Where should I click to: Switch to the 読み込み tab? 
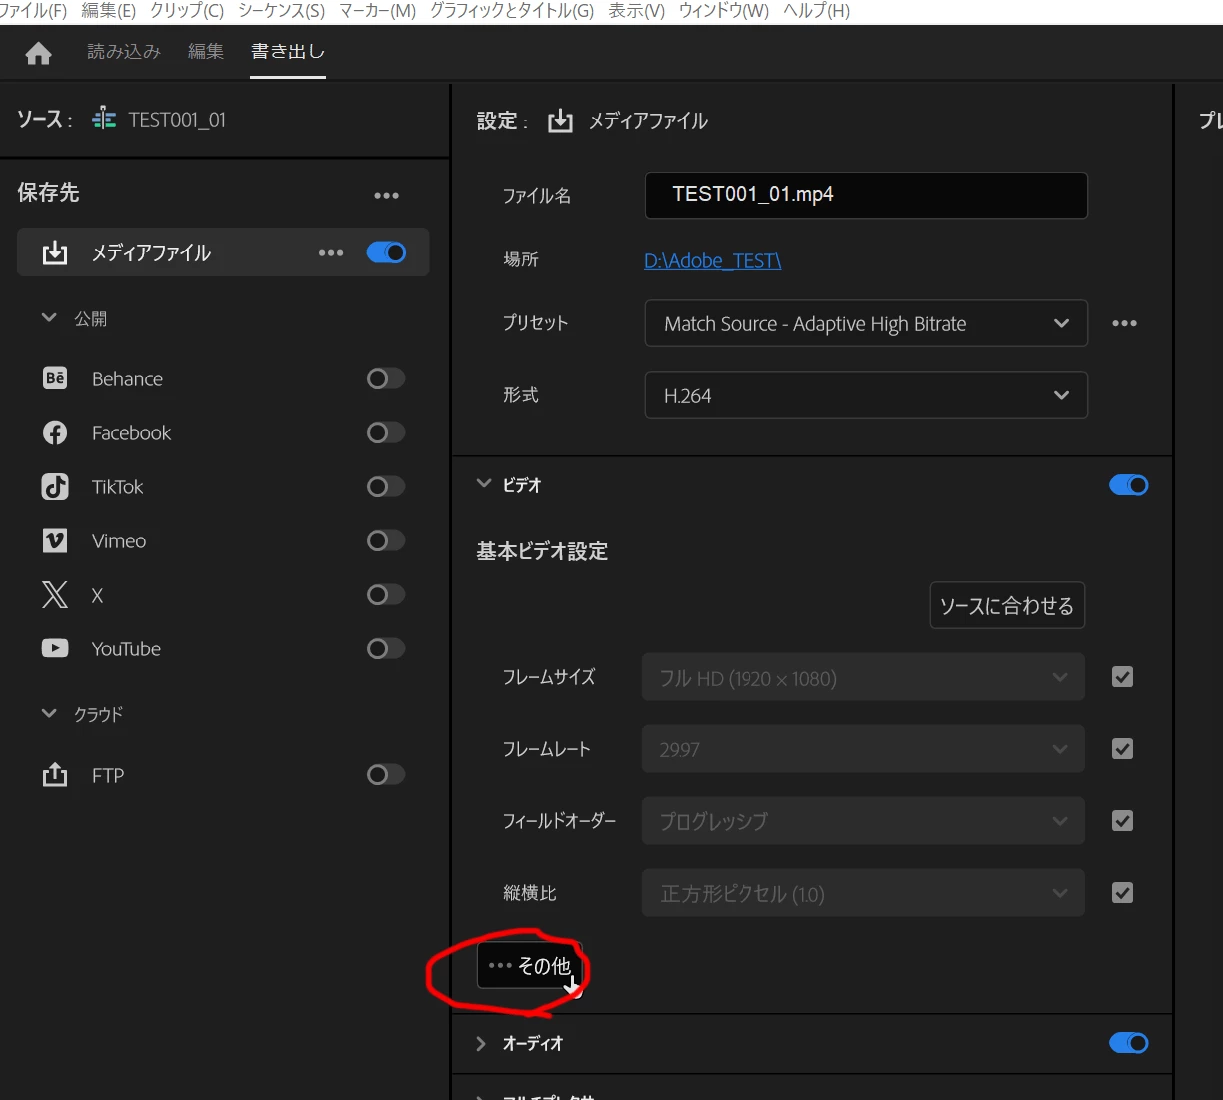tap(124, 52)
